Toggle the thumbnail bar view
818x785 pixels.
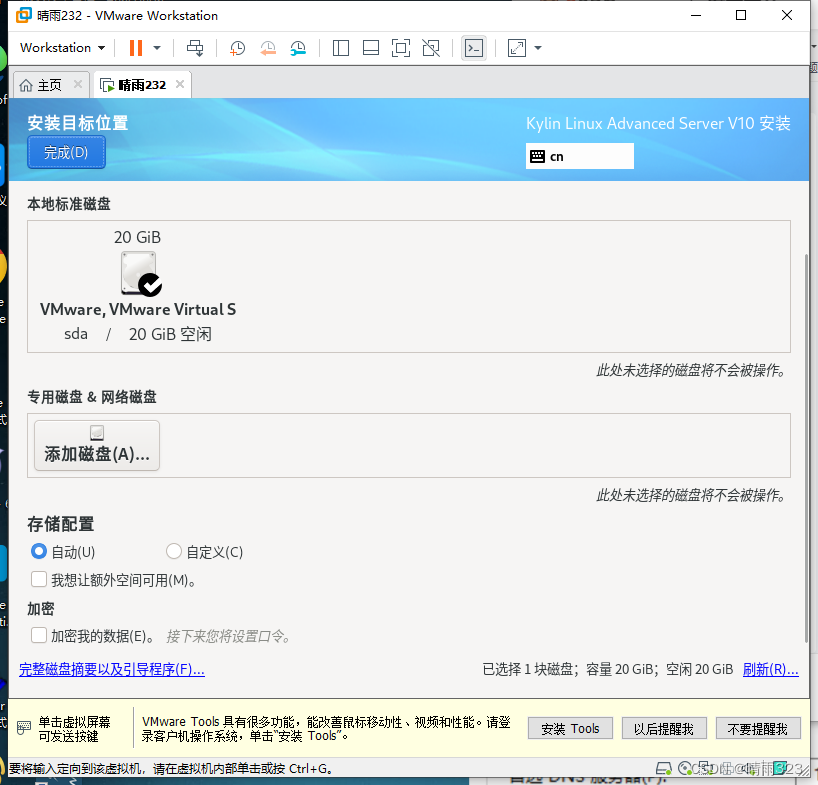pyautogui.click(x=371, y=48)
